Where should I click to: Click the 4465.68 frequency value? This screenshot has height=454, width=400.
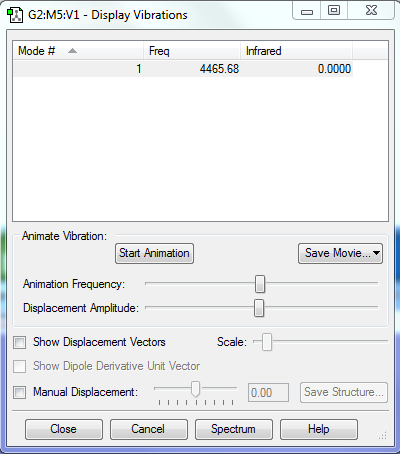coord(219,69)
